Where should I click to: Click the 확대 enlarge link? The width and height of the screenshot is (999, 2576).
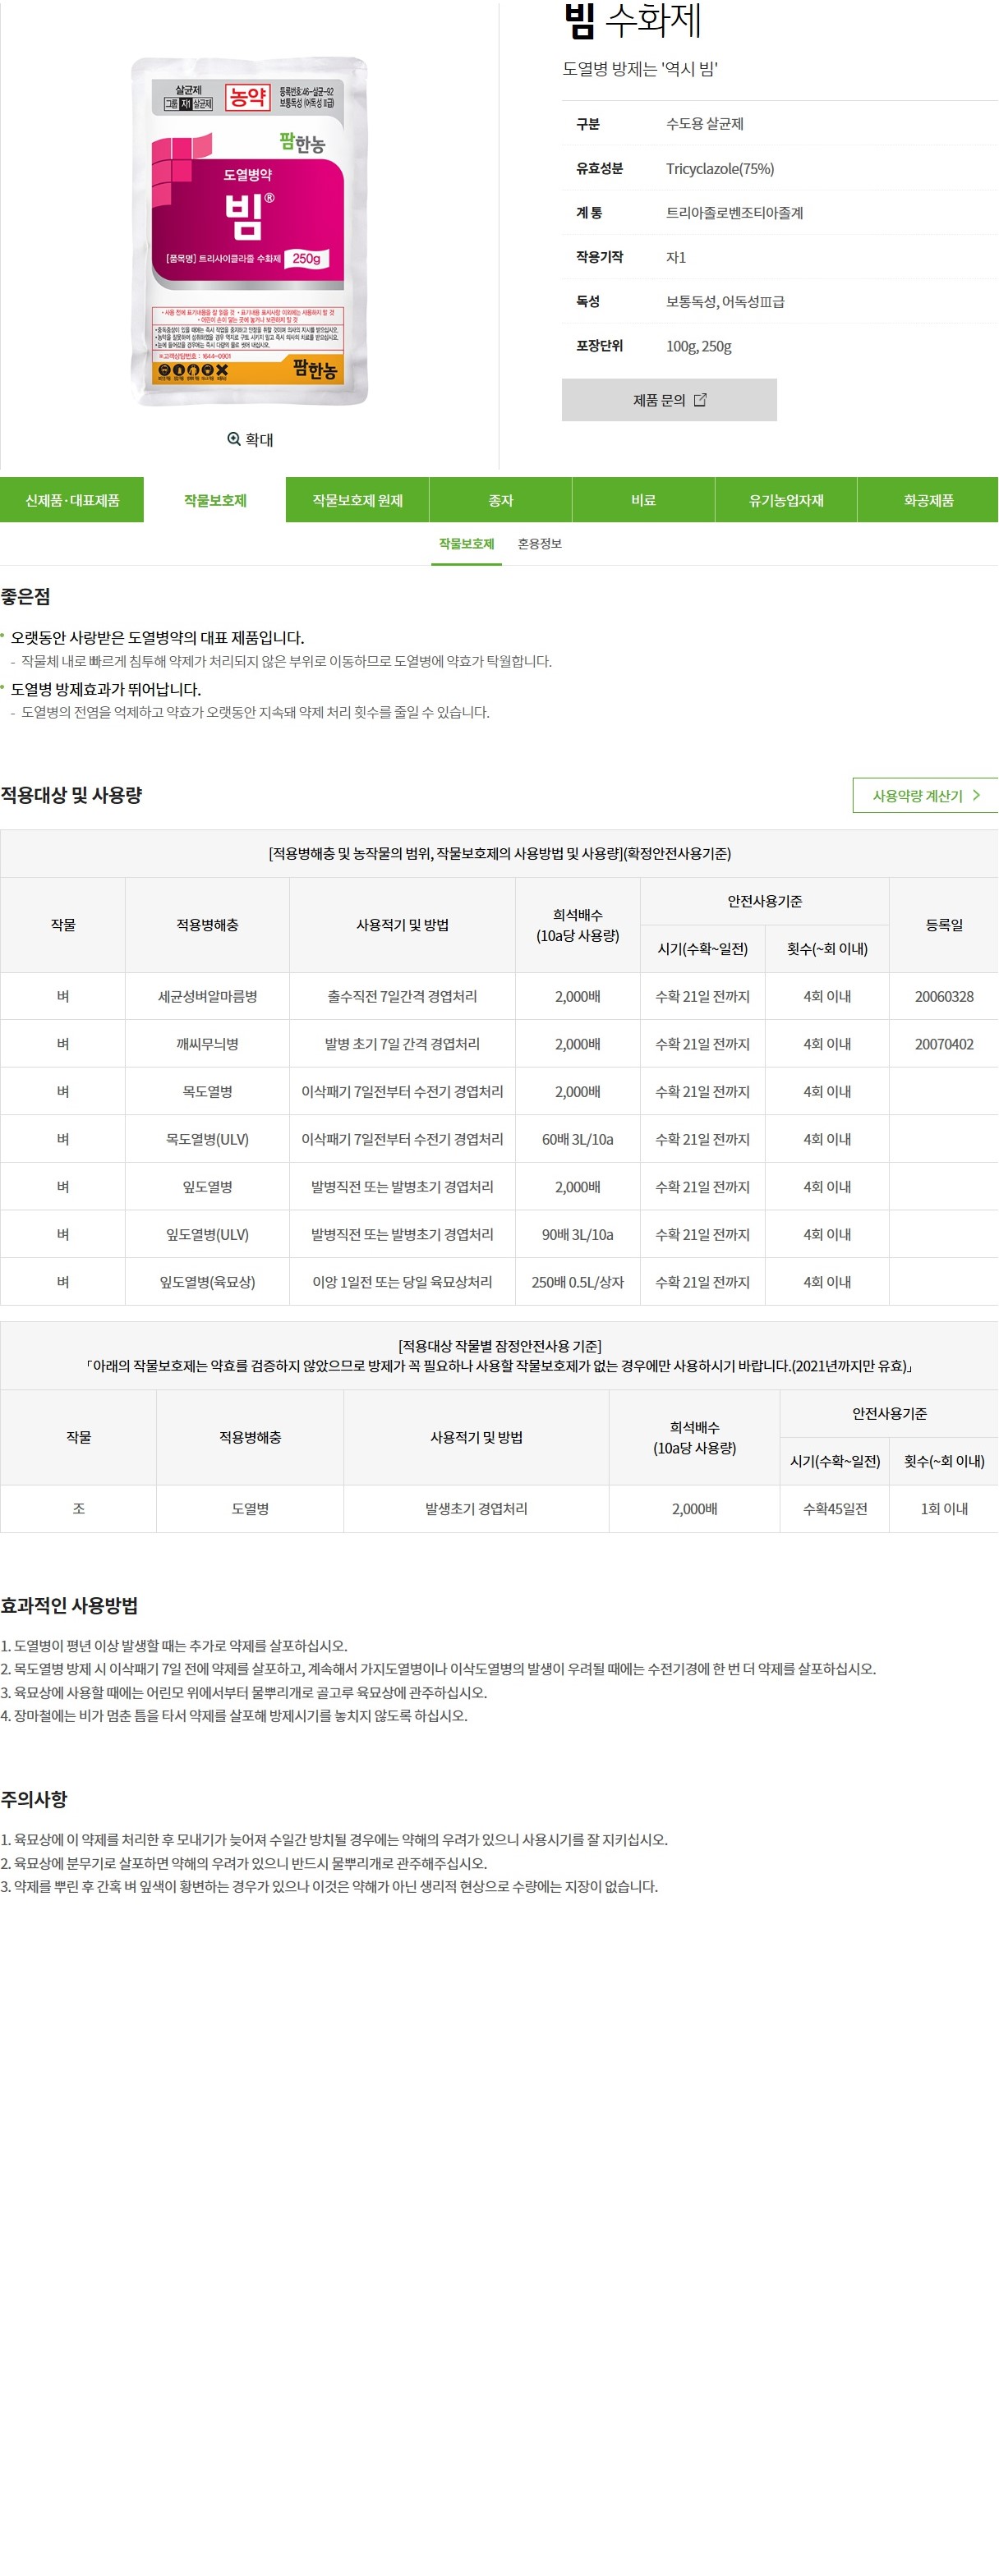tap(250, 439)
